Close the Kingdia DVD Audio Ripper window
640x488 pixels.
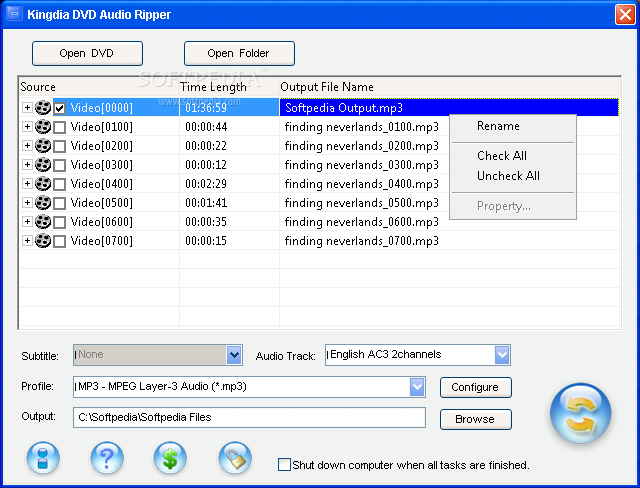[x=625, y=15]
